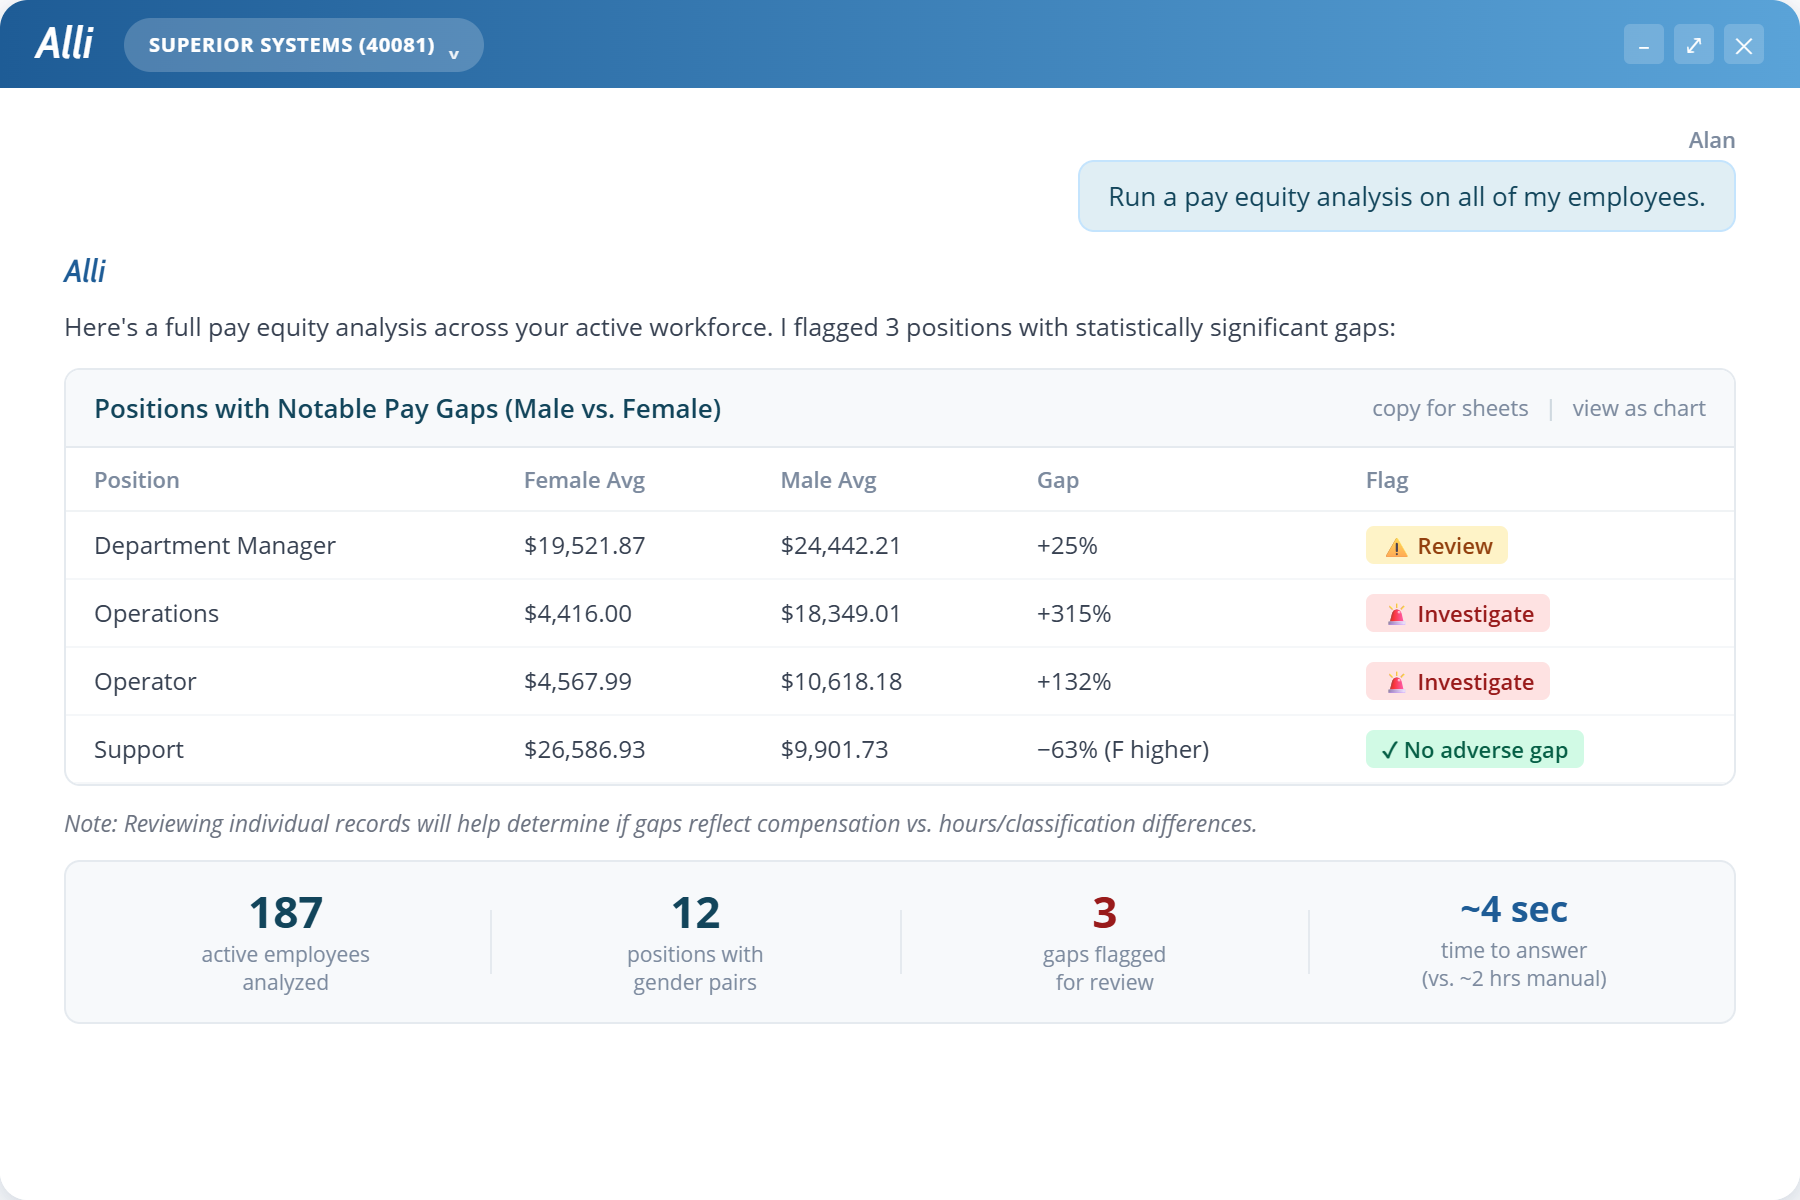The height and width of the screenshot is (1200, 1800).
Task: Click the 3 gaps flagged for review stat
Action: pos(1104,942)
